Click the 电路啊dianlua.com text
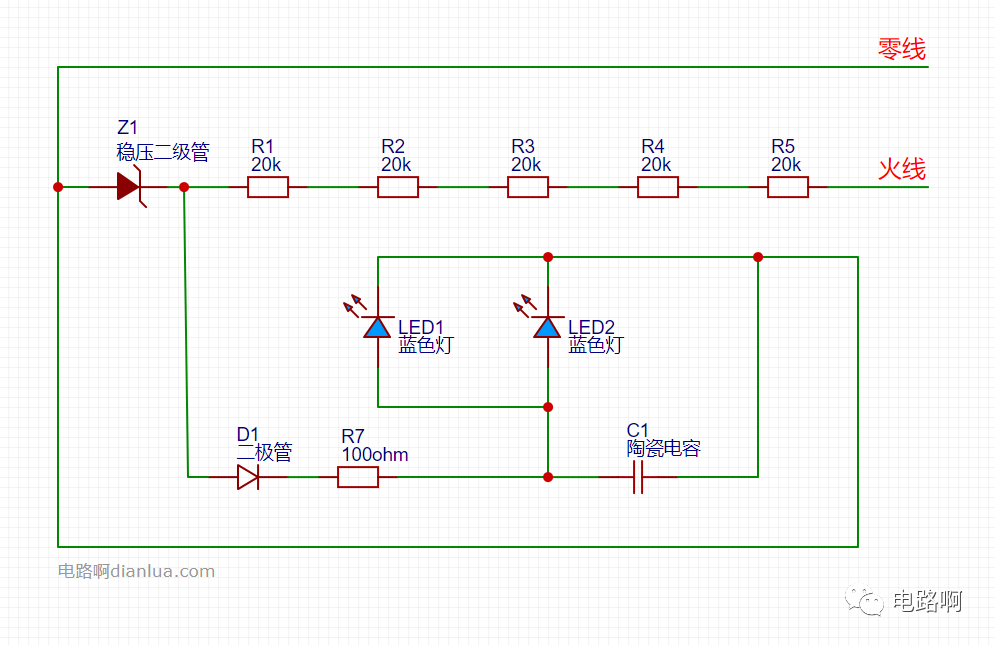 pyautogui.click(x=136, y=571)
